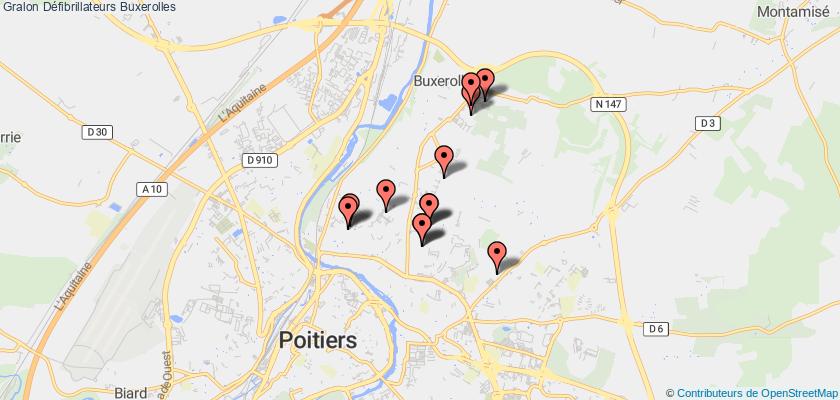Click the Gralon Défibrillateurs Buxerolles title
840x400 pixels.
[x=89, y=6]
